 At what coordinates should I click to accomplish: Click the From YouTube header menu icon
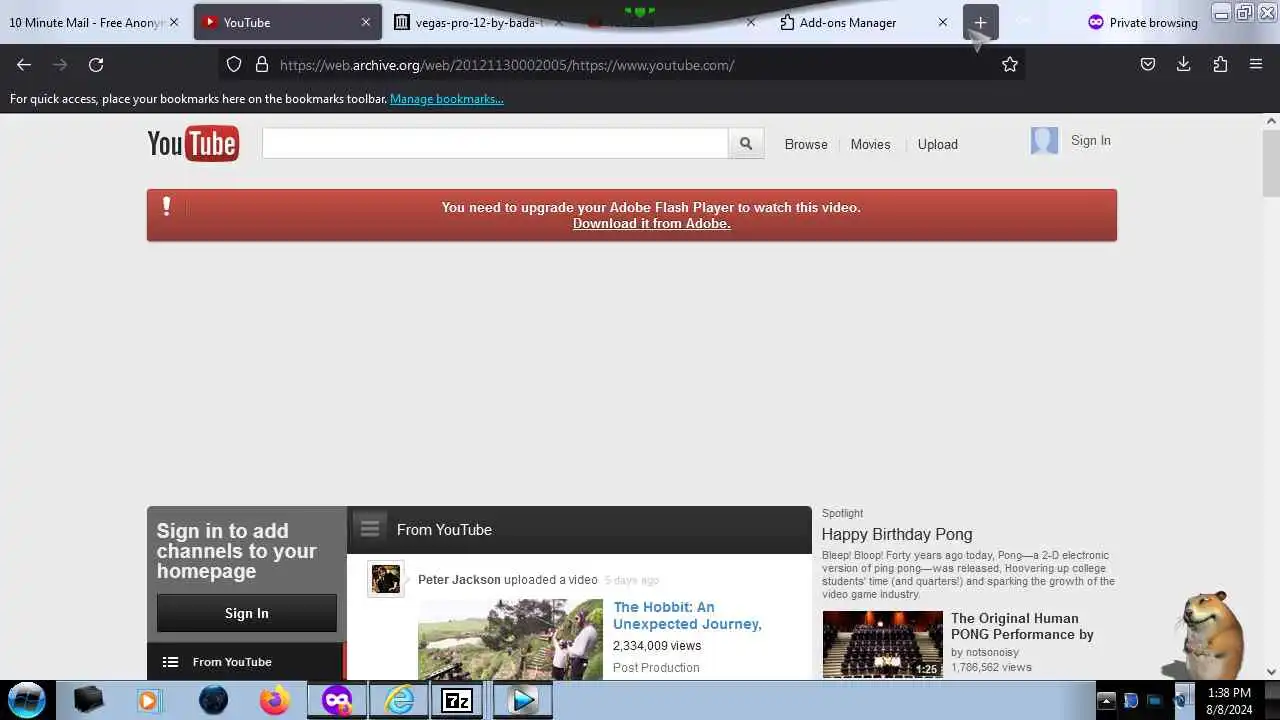pyautogui.click(x=370, y=528)
